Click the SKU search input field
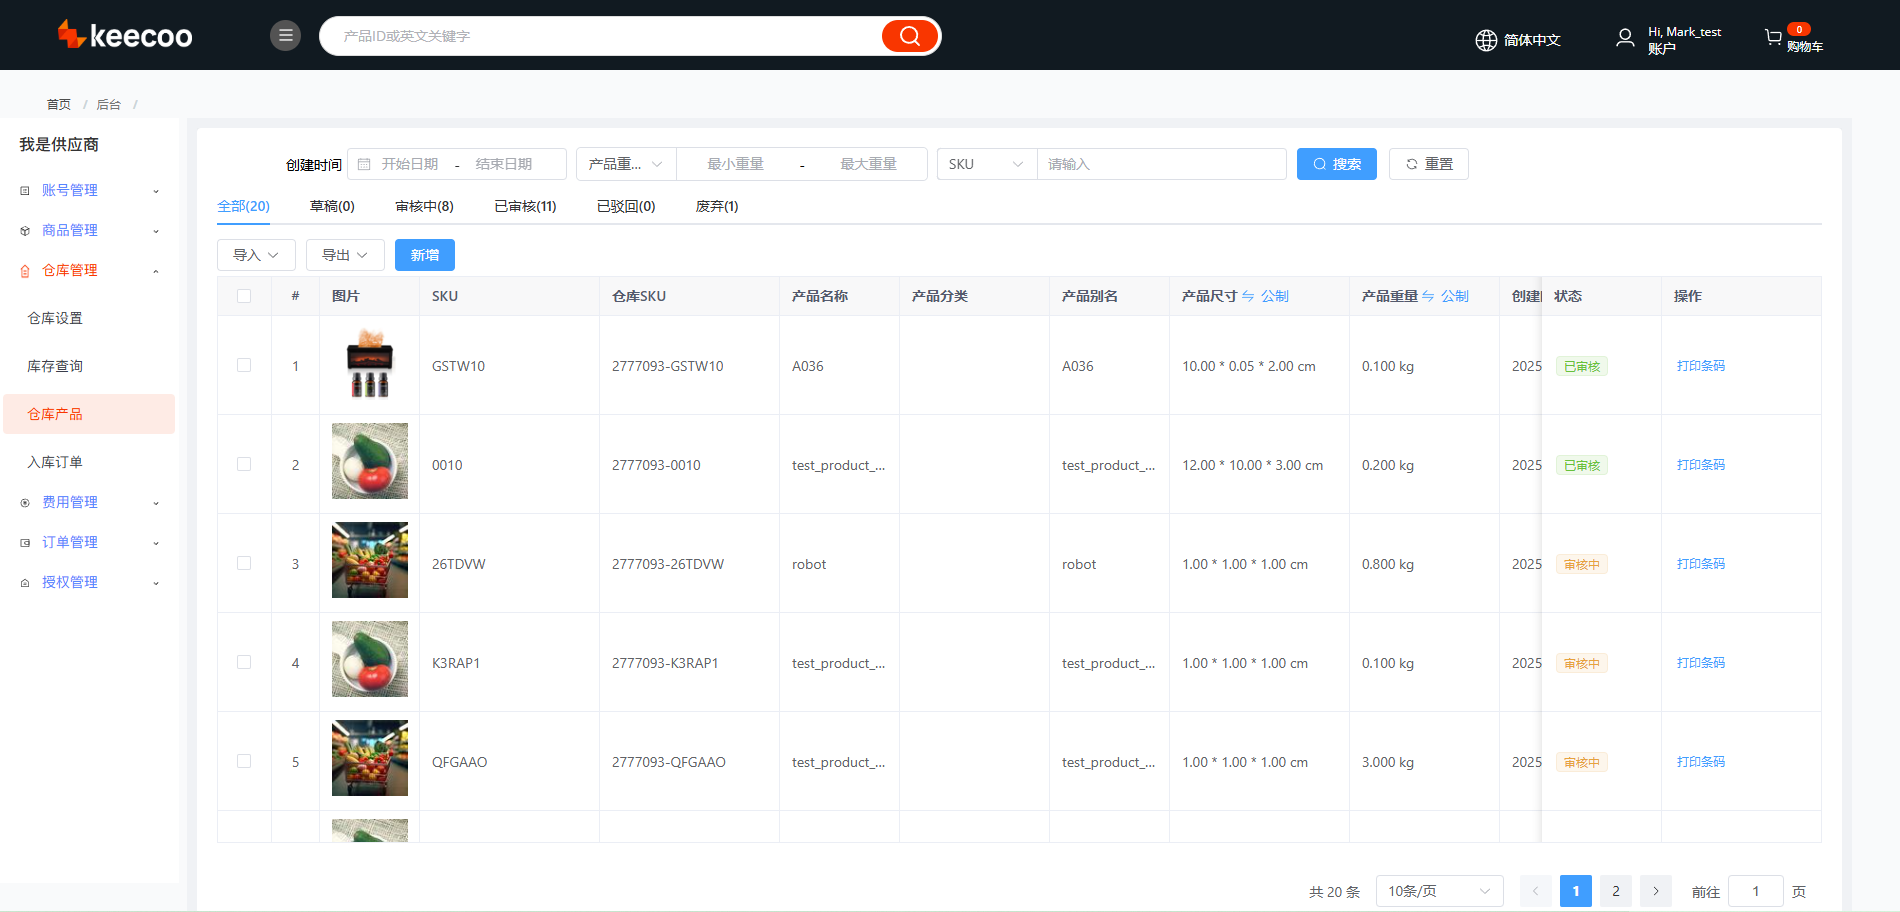The image size is (1900, 912). coord(1160,164)
